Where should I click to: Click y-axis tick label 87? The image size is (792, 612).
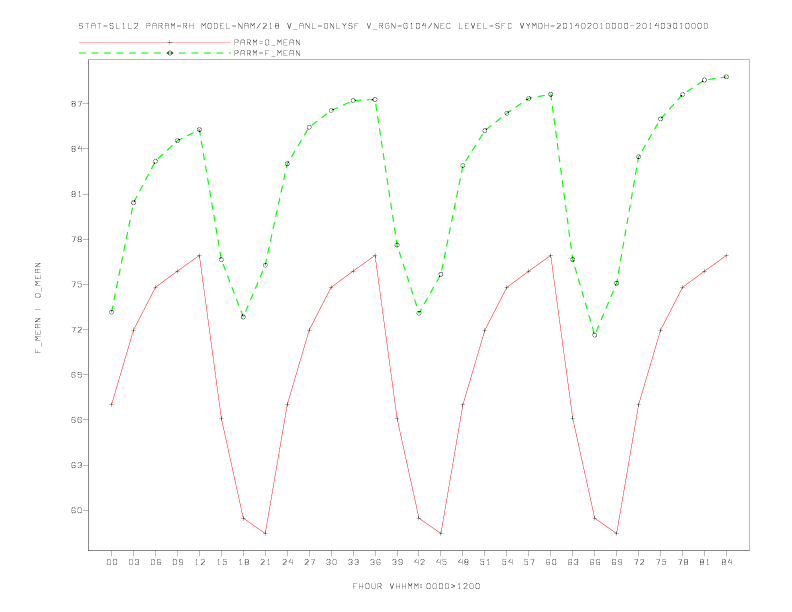[x=76, y=104]
